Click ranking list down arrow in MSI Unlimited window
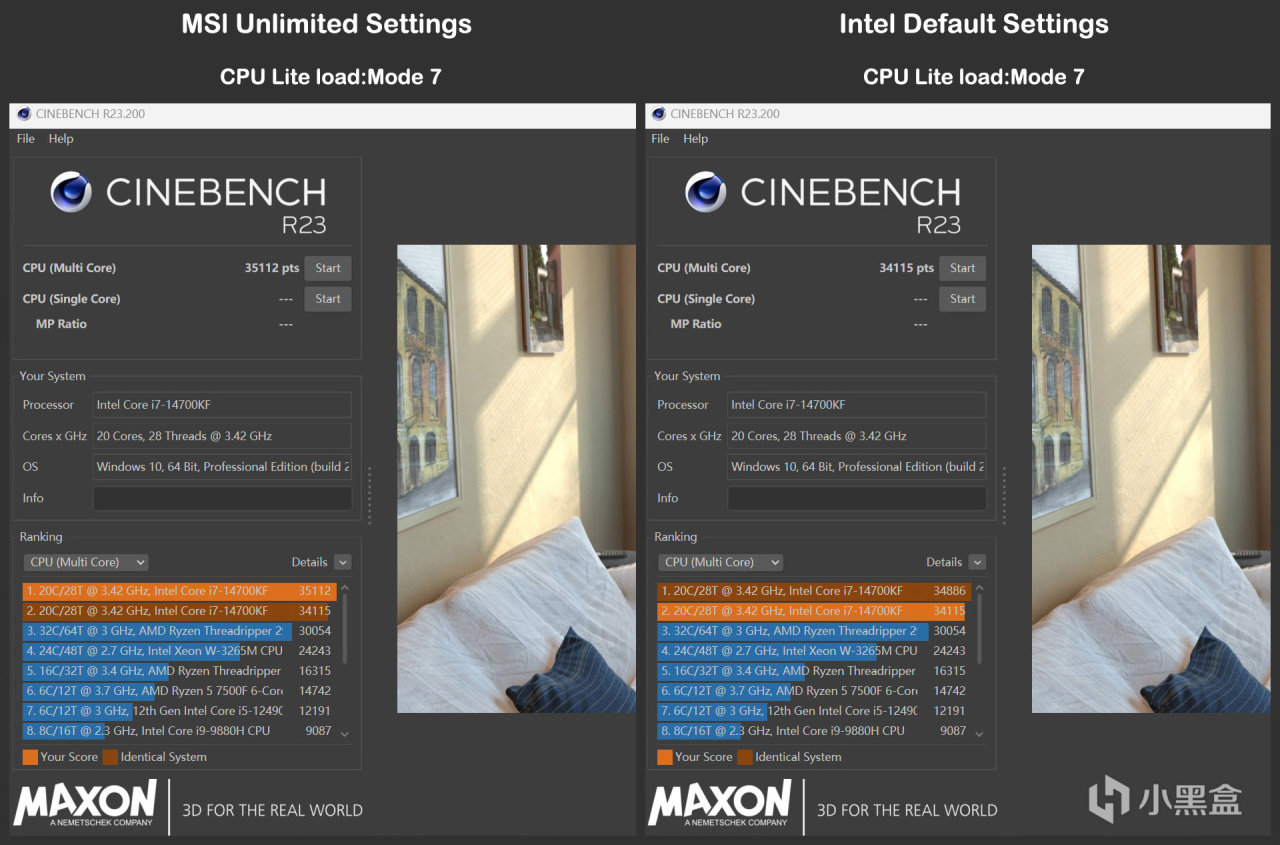The image size is (1280, 845). point(345,733)
